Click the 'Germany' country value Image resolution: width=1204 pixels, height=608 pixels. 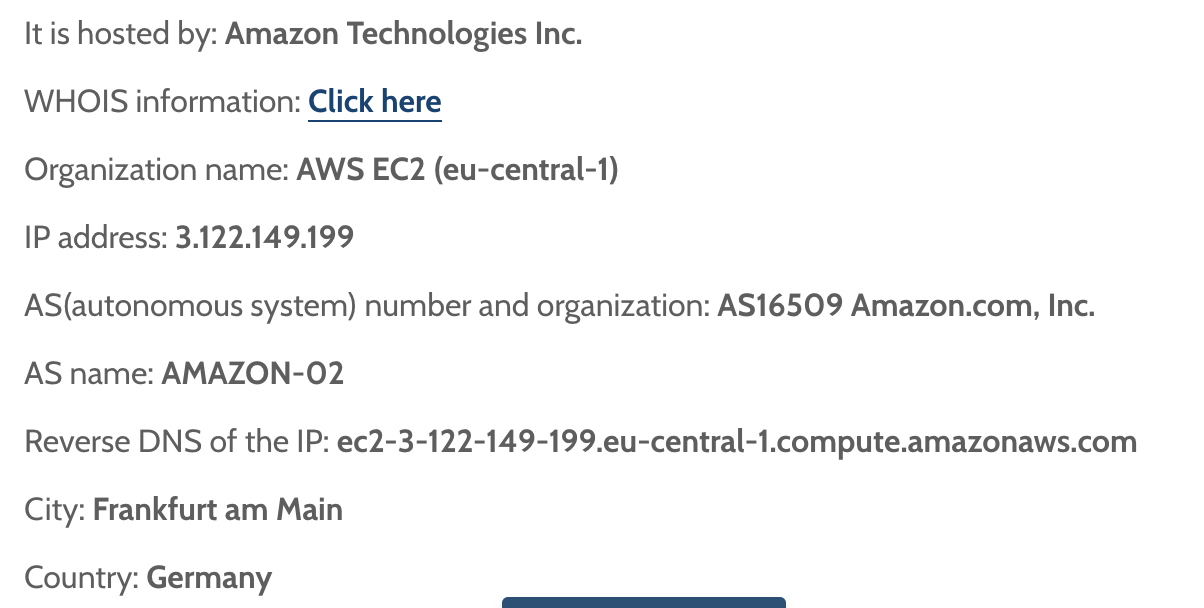pos(209,578)
